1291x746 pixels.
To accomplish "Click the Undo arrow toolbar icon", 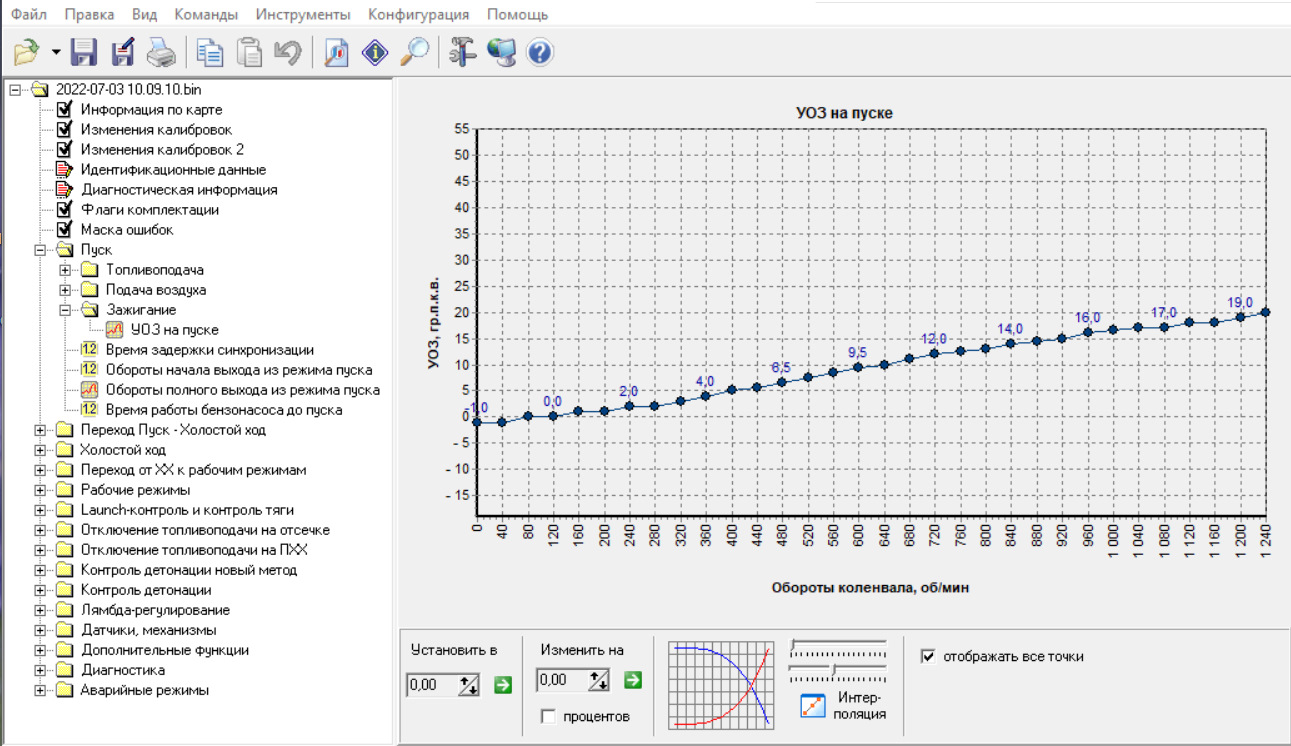I will click(287, 52).
